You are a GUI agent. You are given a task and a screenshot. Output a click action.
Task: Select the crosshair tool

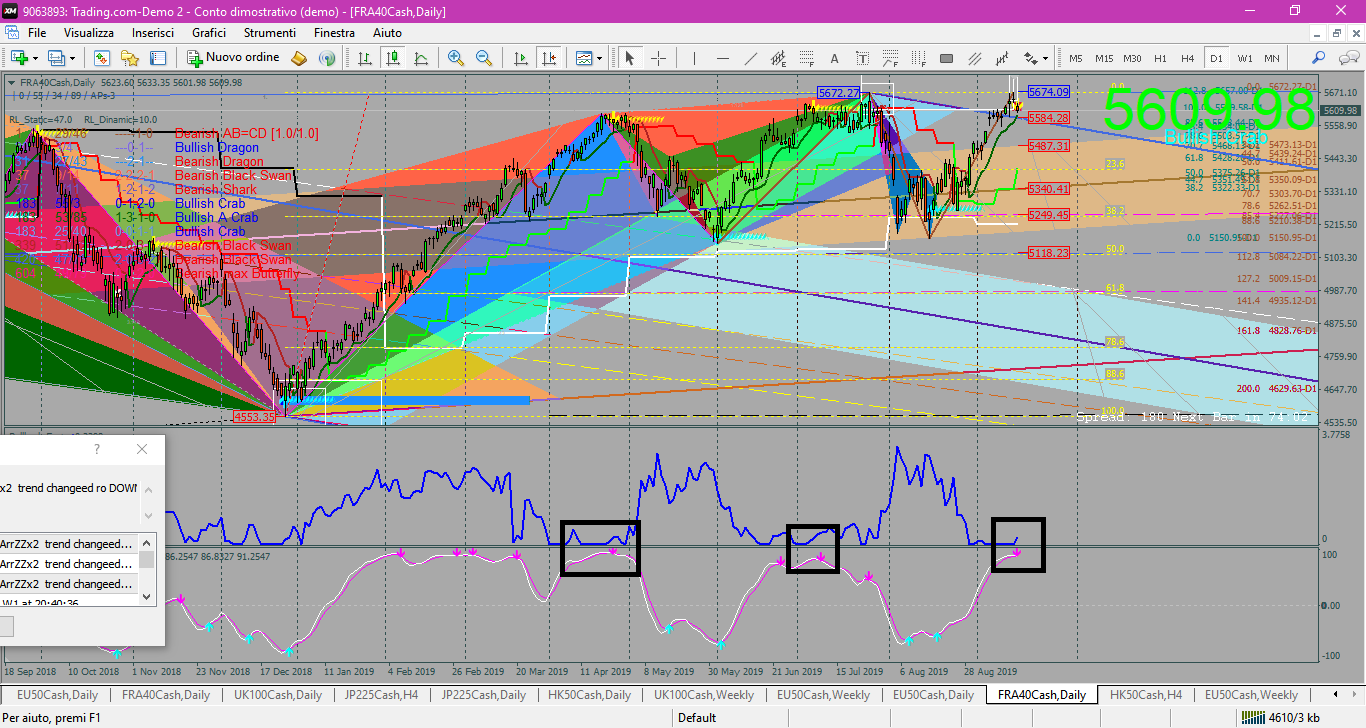(658, 58)
